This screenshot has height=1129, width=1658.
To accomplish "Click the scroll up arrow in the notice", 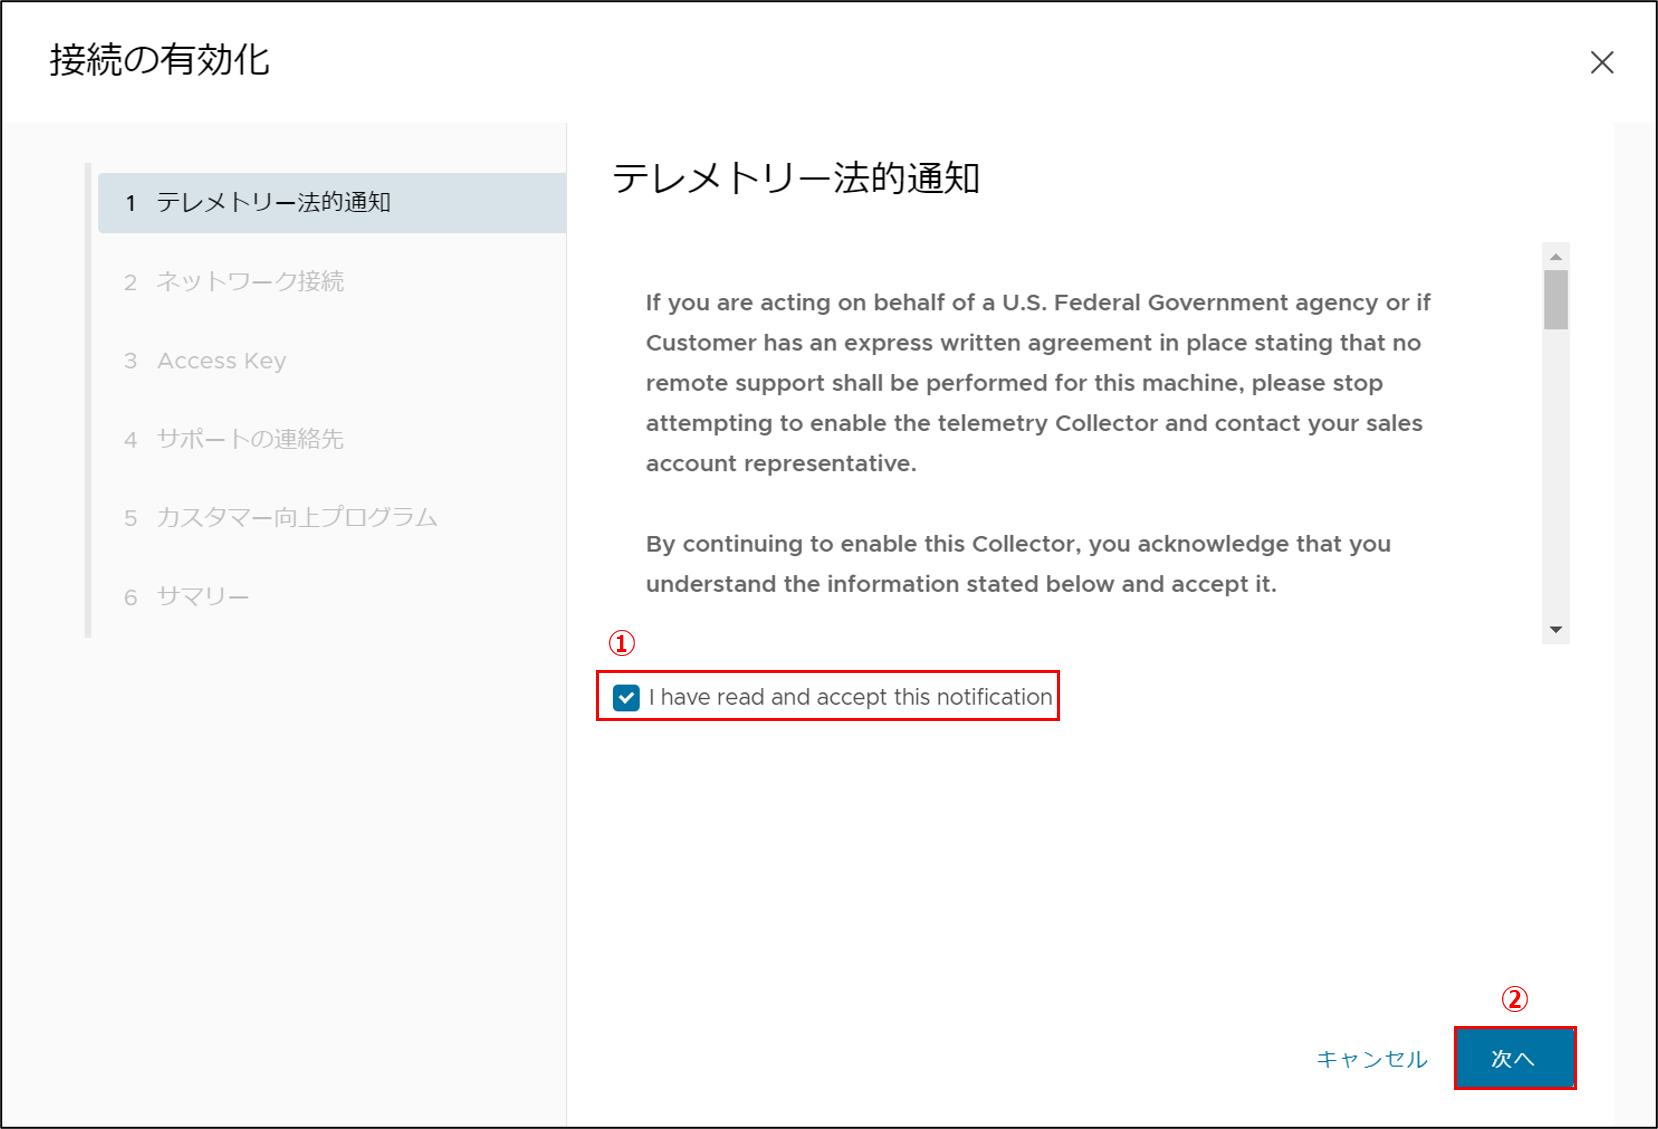I will (x=1556, y=257).
